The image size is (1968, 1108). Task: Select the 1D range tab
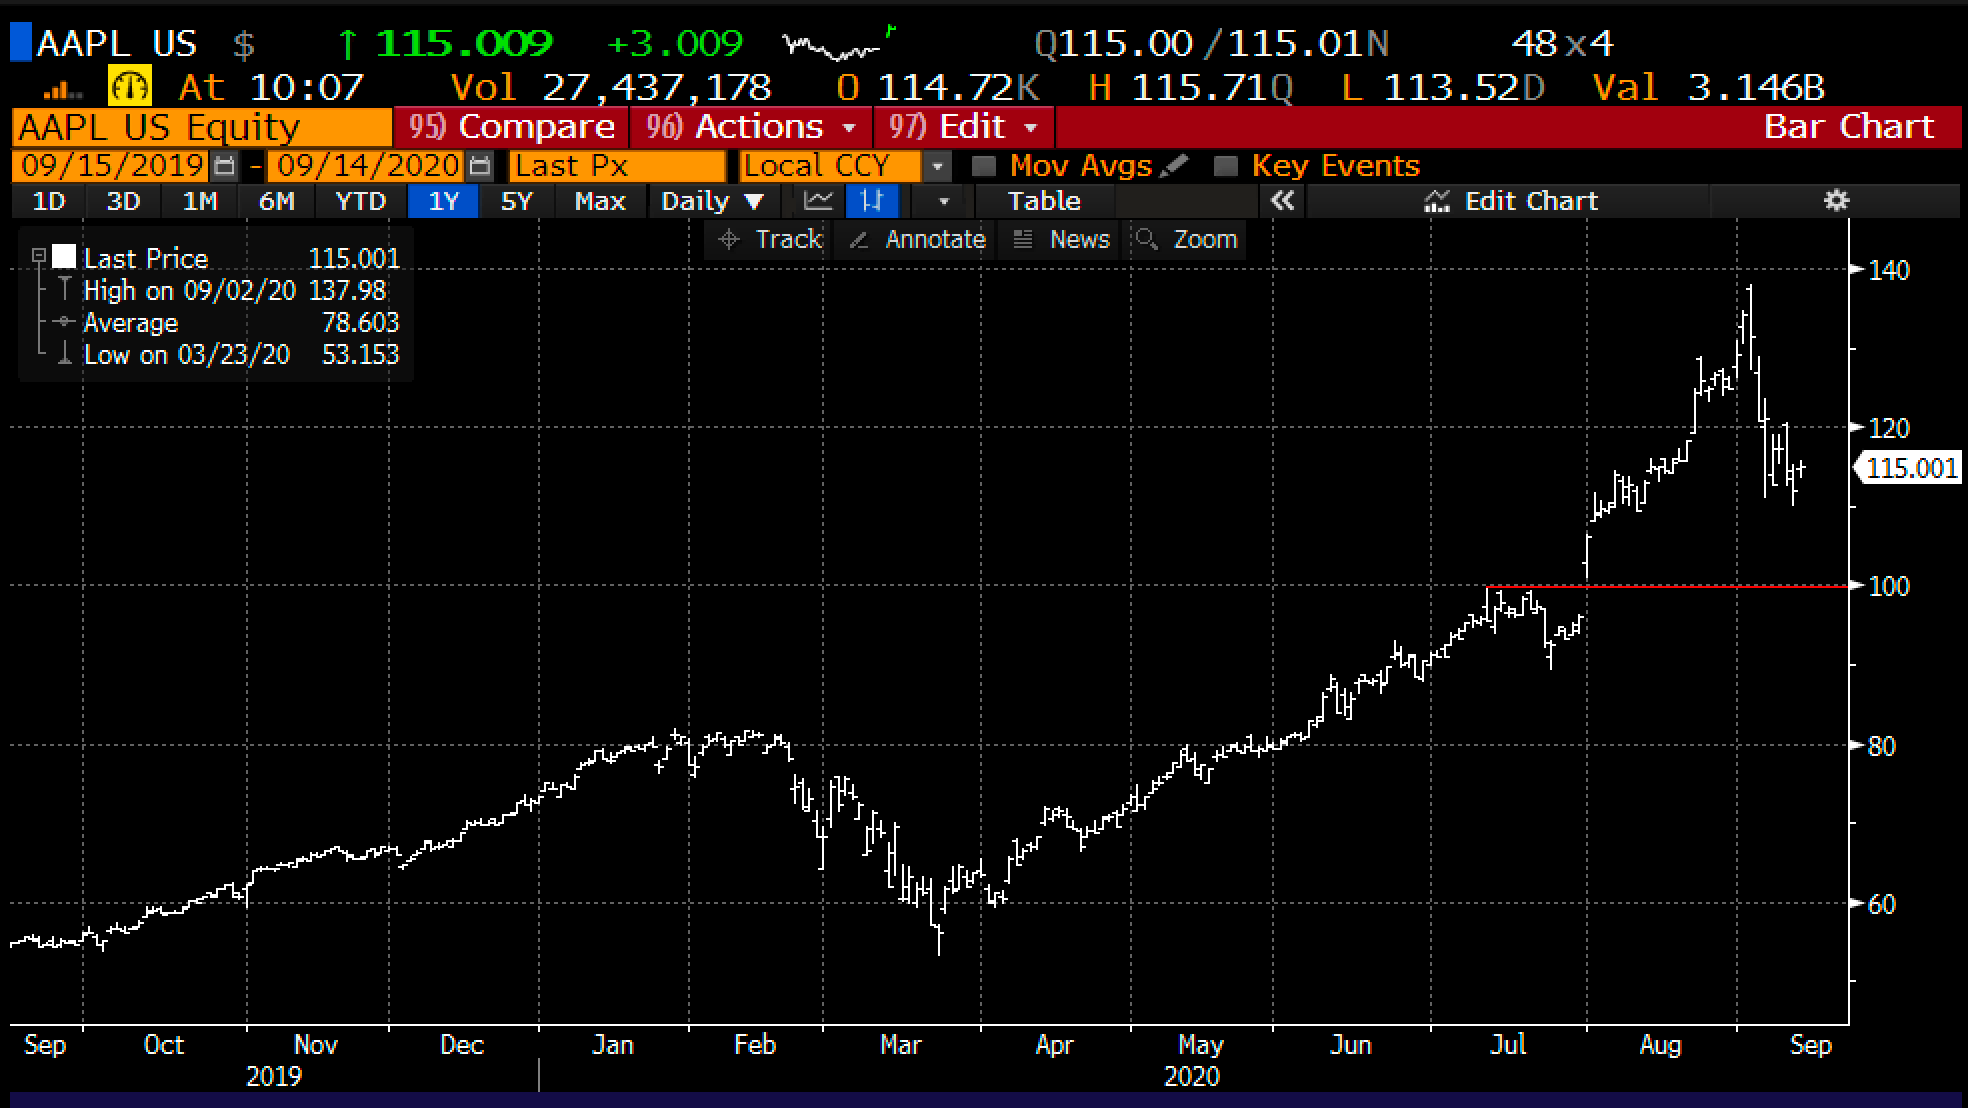49,201
